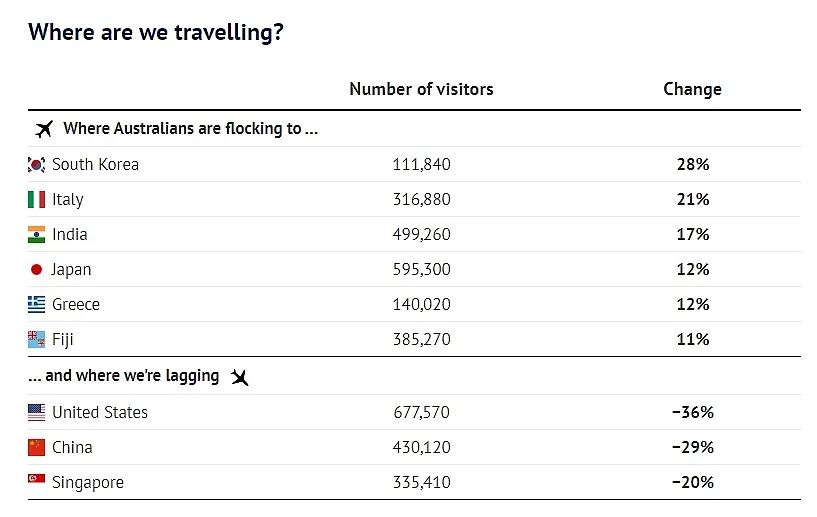Click the Singapore flag icon
817x517 pixels.
36,478
